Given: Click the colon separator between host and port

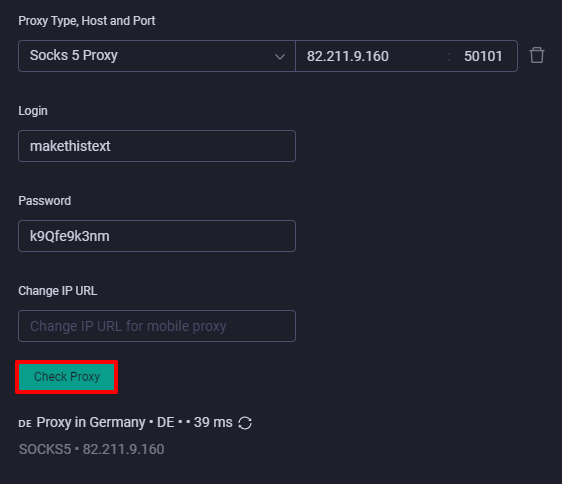Looking at the screenshot, I should pos(449,57).
